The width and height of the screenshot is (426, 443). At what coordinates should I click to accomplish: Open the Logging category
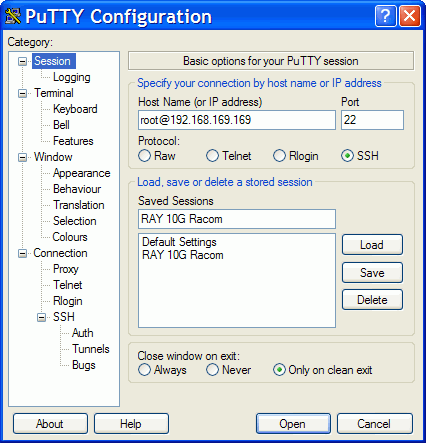[x=72, y=77]
